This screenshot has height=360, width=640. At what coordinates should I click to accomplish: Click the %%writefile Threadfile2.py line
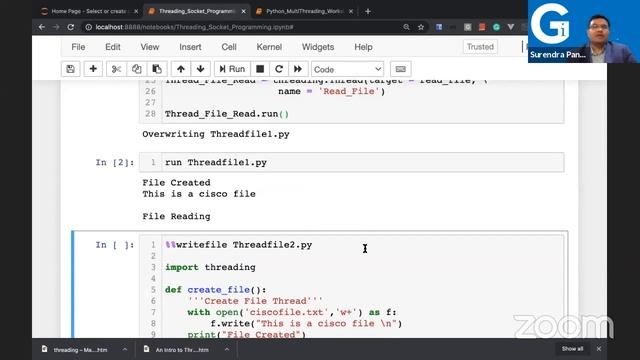tap(239, 245)
